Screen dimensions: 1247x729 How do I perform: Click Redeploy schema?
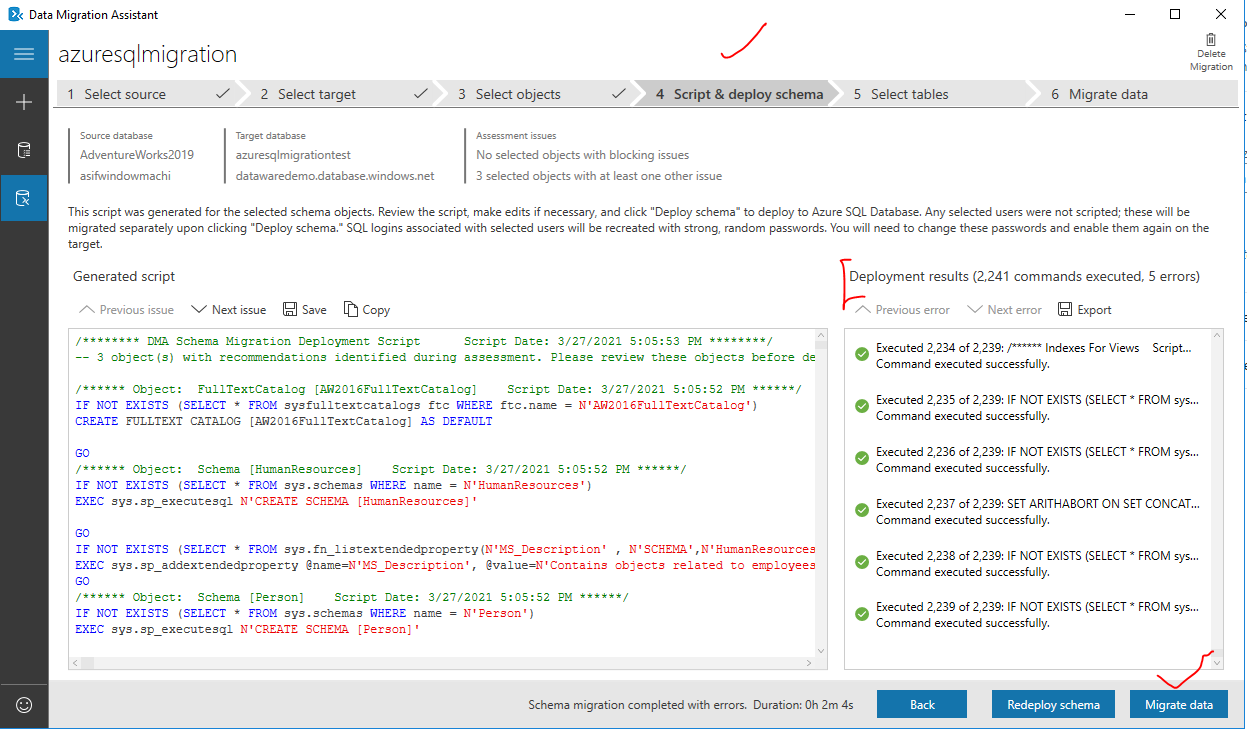[1052, 703]
